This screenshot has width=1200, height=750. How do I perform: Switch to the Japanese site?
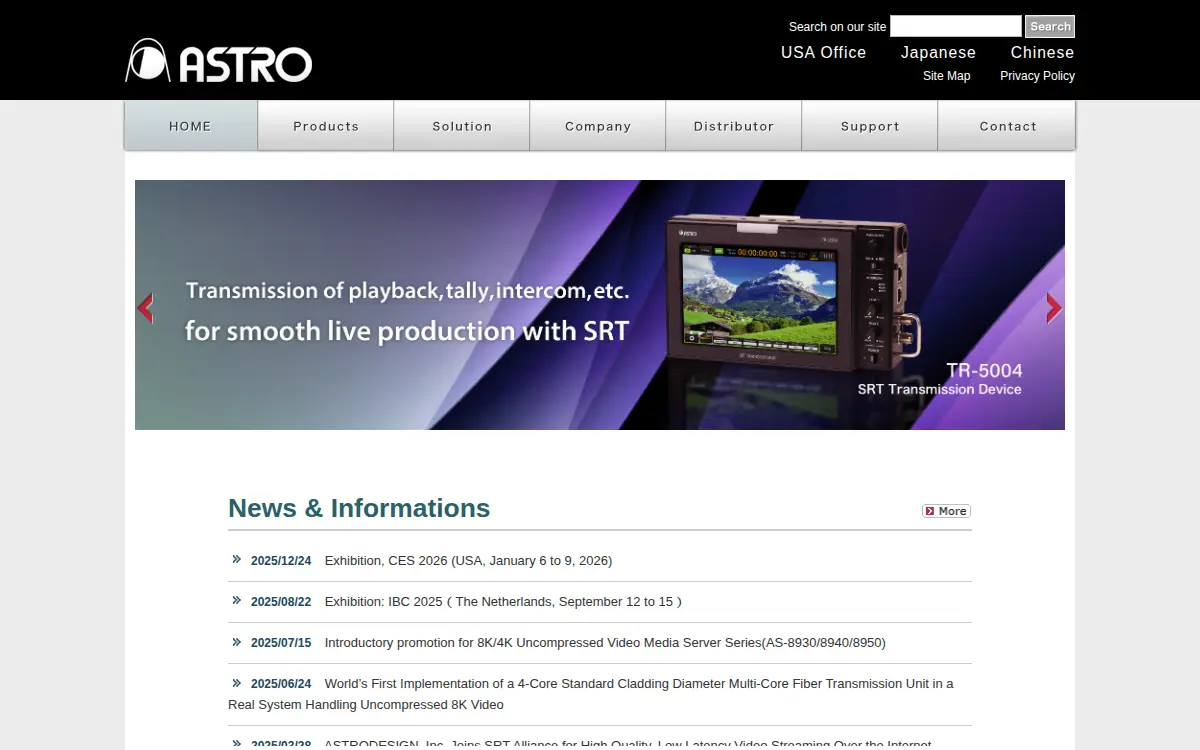click(x=938, y=52)
